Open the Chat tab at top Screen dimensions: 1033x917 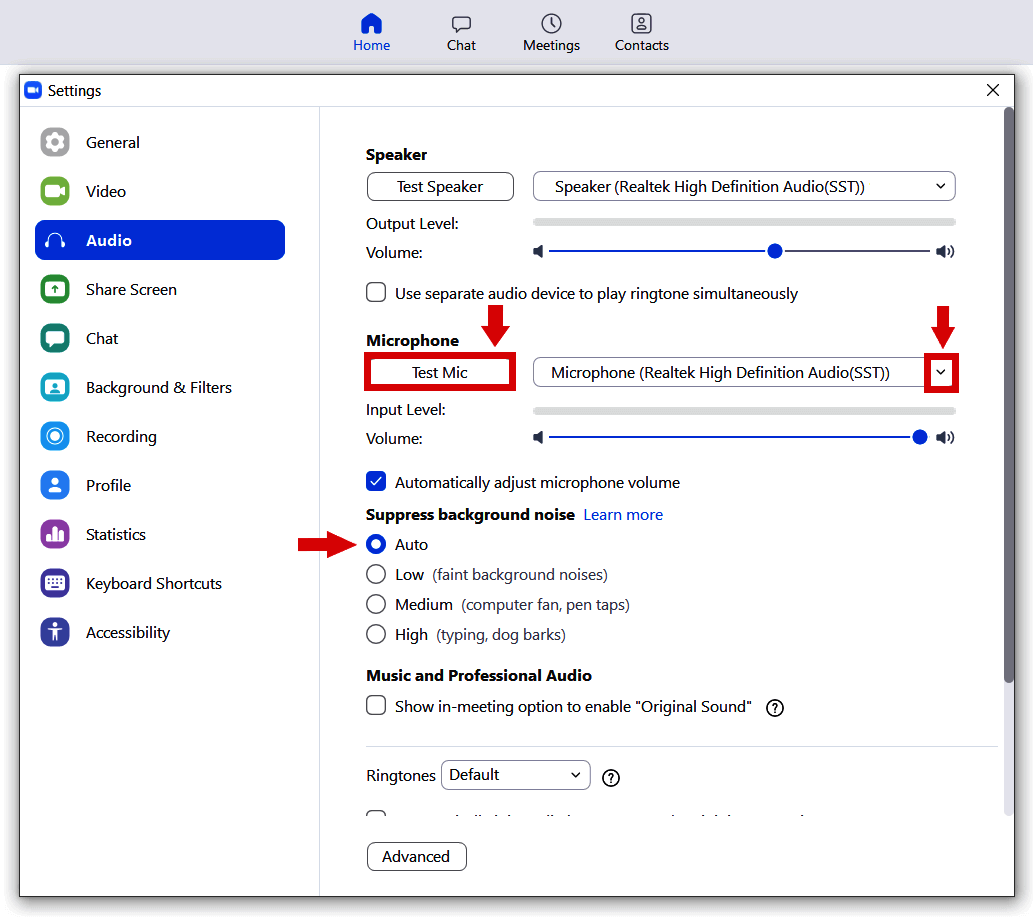(461, 33)
